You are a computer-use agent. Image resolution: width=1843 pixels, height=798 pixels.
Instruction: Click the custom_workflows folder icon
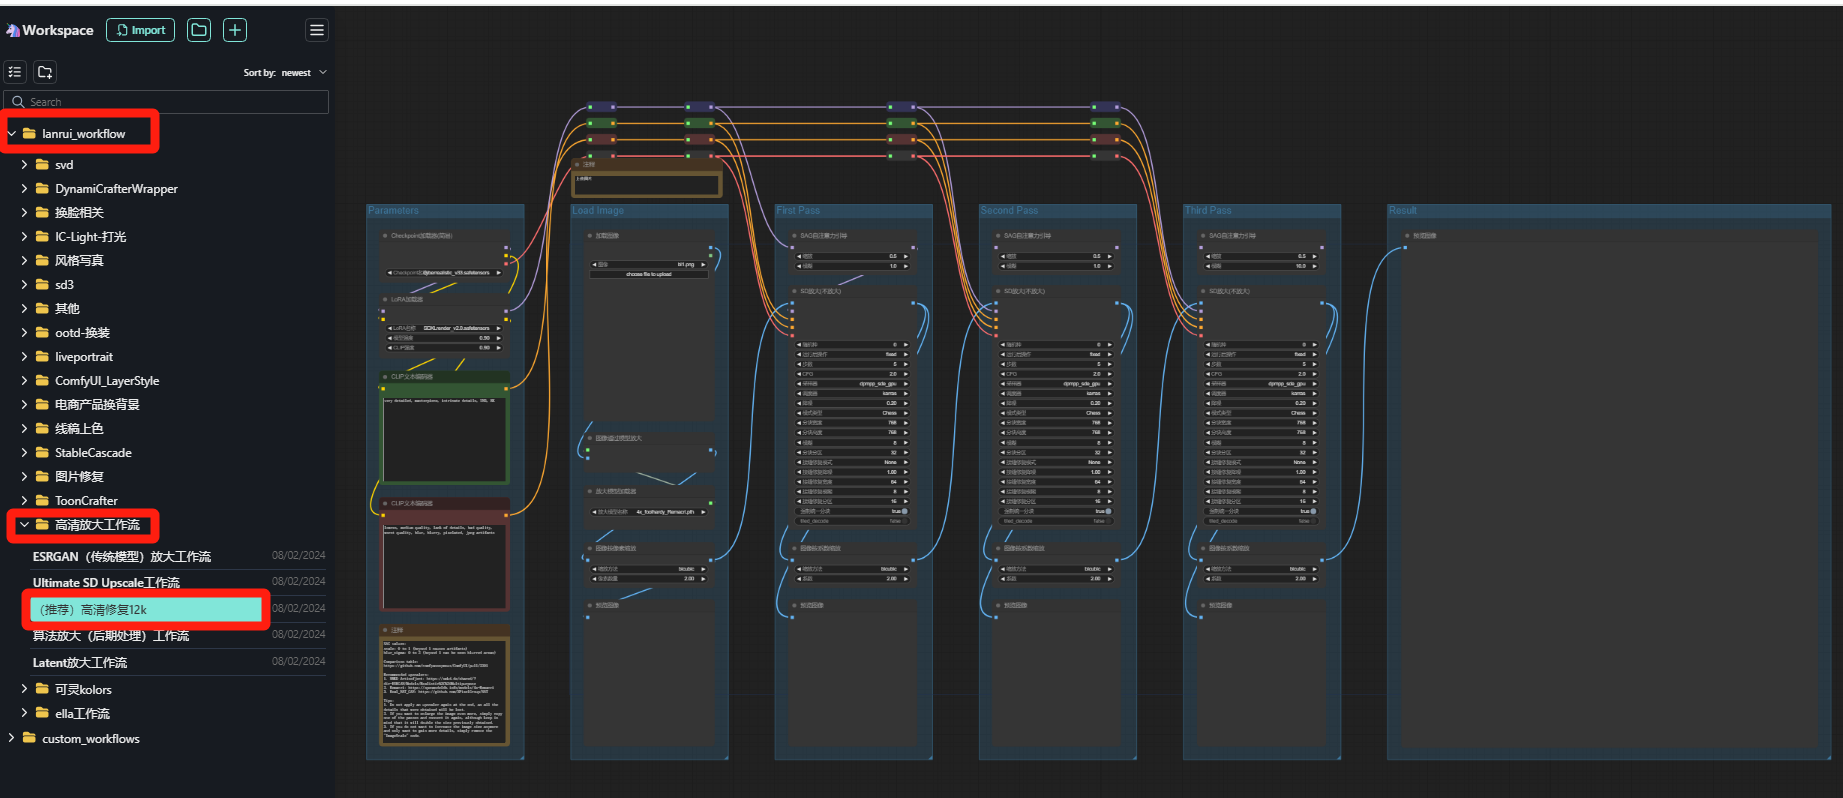29,738
